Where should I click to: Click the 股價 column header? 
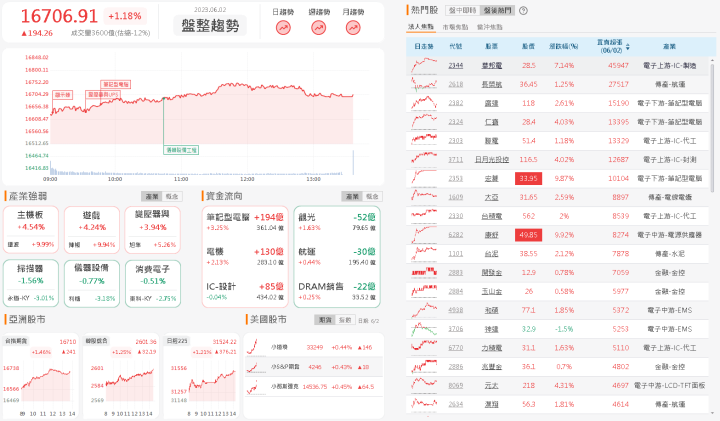pos(529,47)
